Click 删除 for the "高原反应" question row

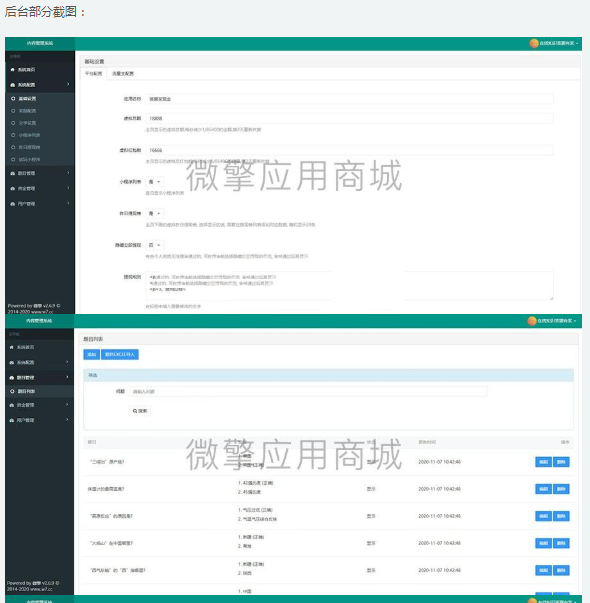(561, 516)
